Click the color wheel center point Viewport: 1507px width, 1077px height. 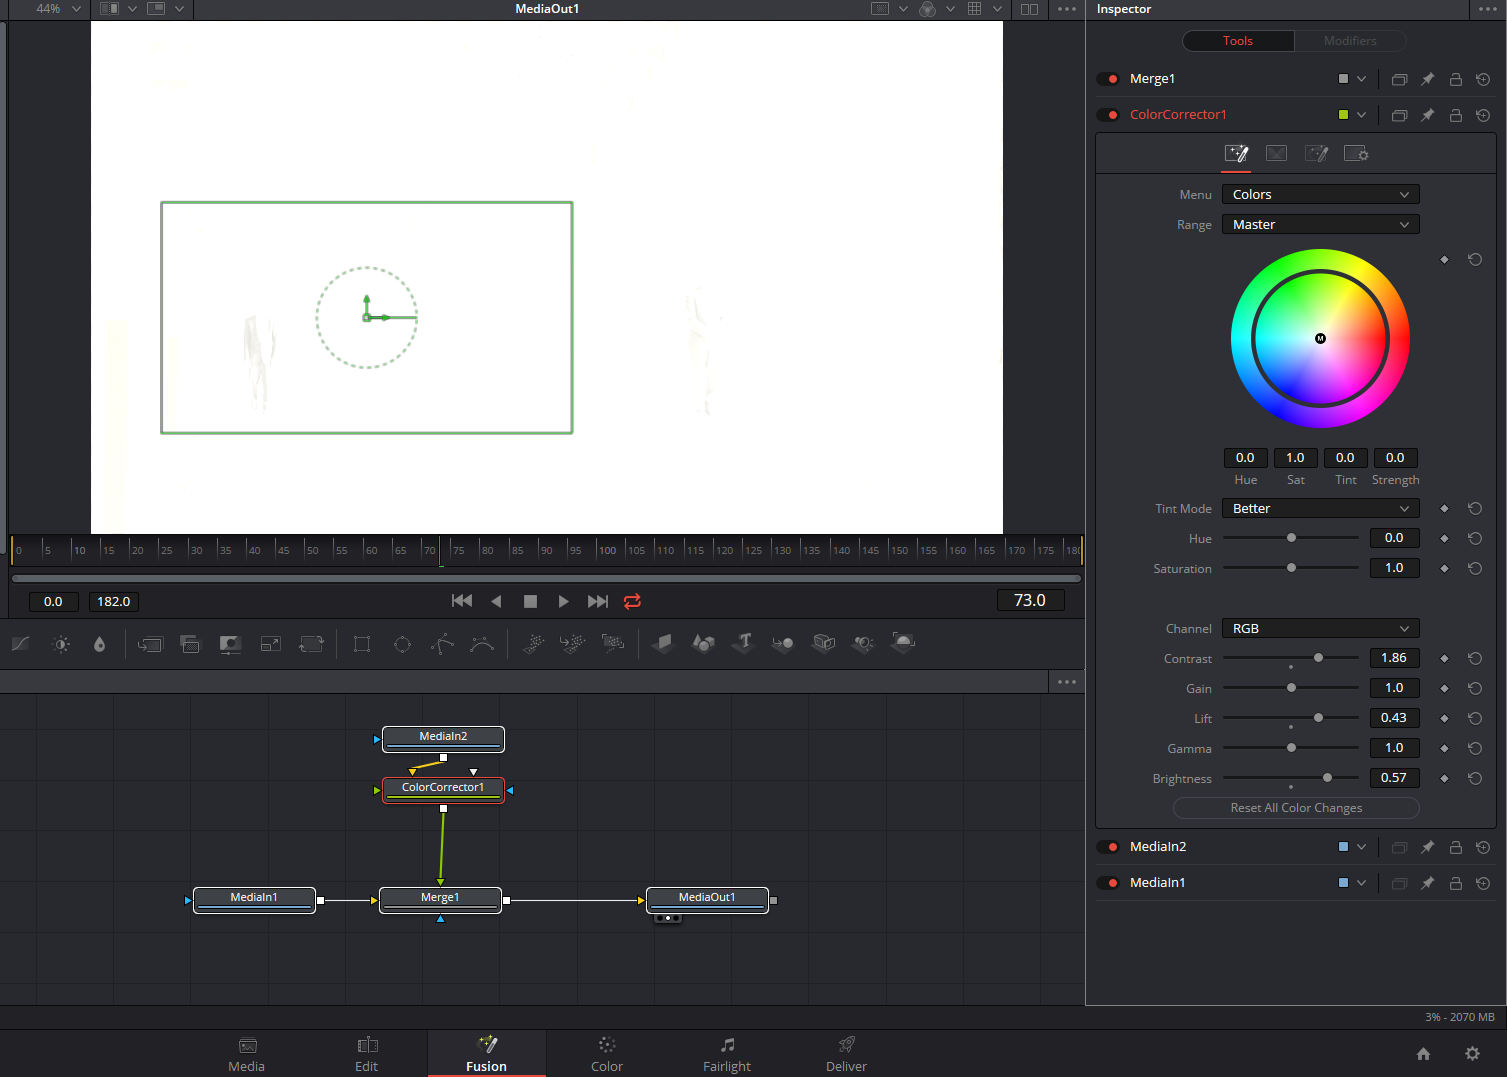(x=1320, y=339)
